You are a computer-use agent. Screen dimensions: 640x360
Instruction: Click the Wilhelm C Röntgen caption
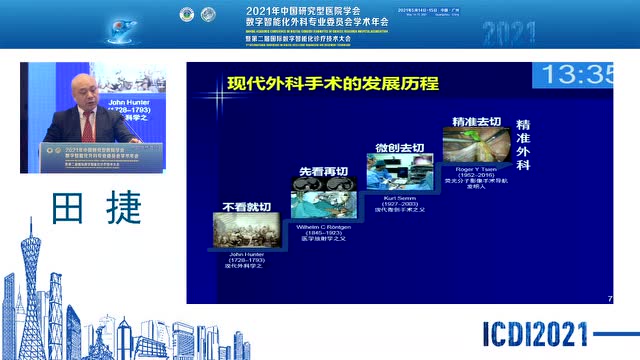click(324, 233)
